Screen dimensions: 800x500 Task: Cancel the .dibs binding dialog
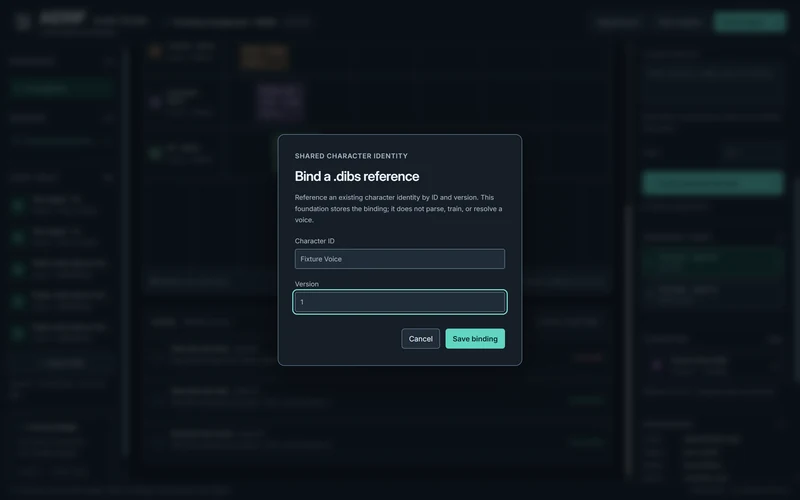coord(420,339)
